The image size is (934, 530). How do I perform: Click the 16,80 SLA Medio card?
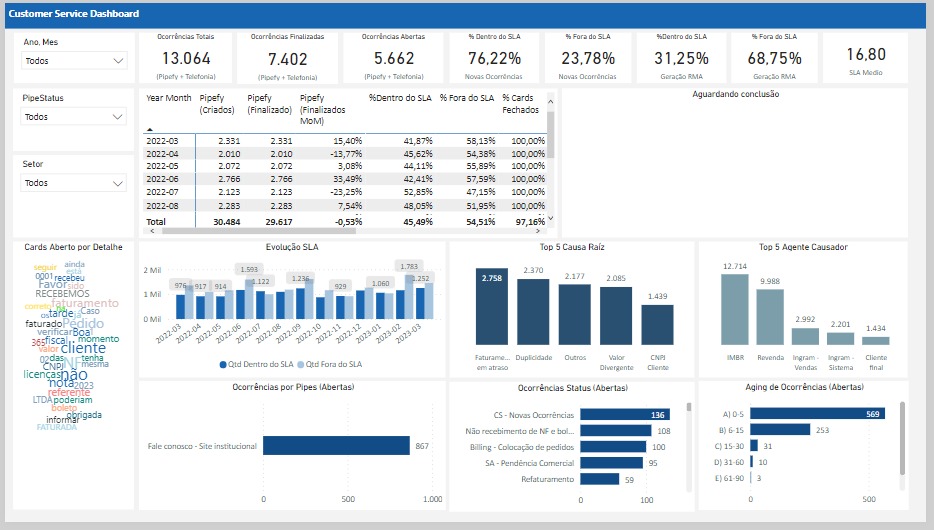866,58
